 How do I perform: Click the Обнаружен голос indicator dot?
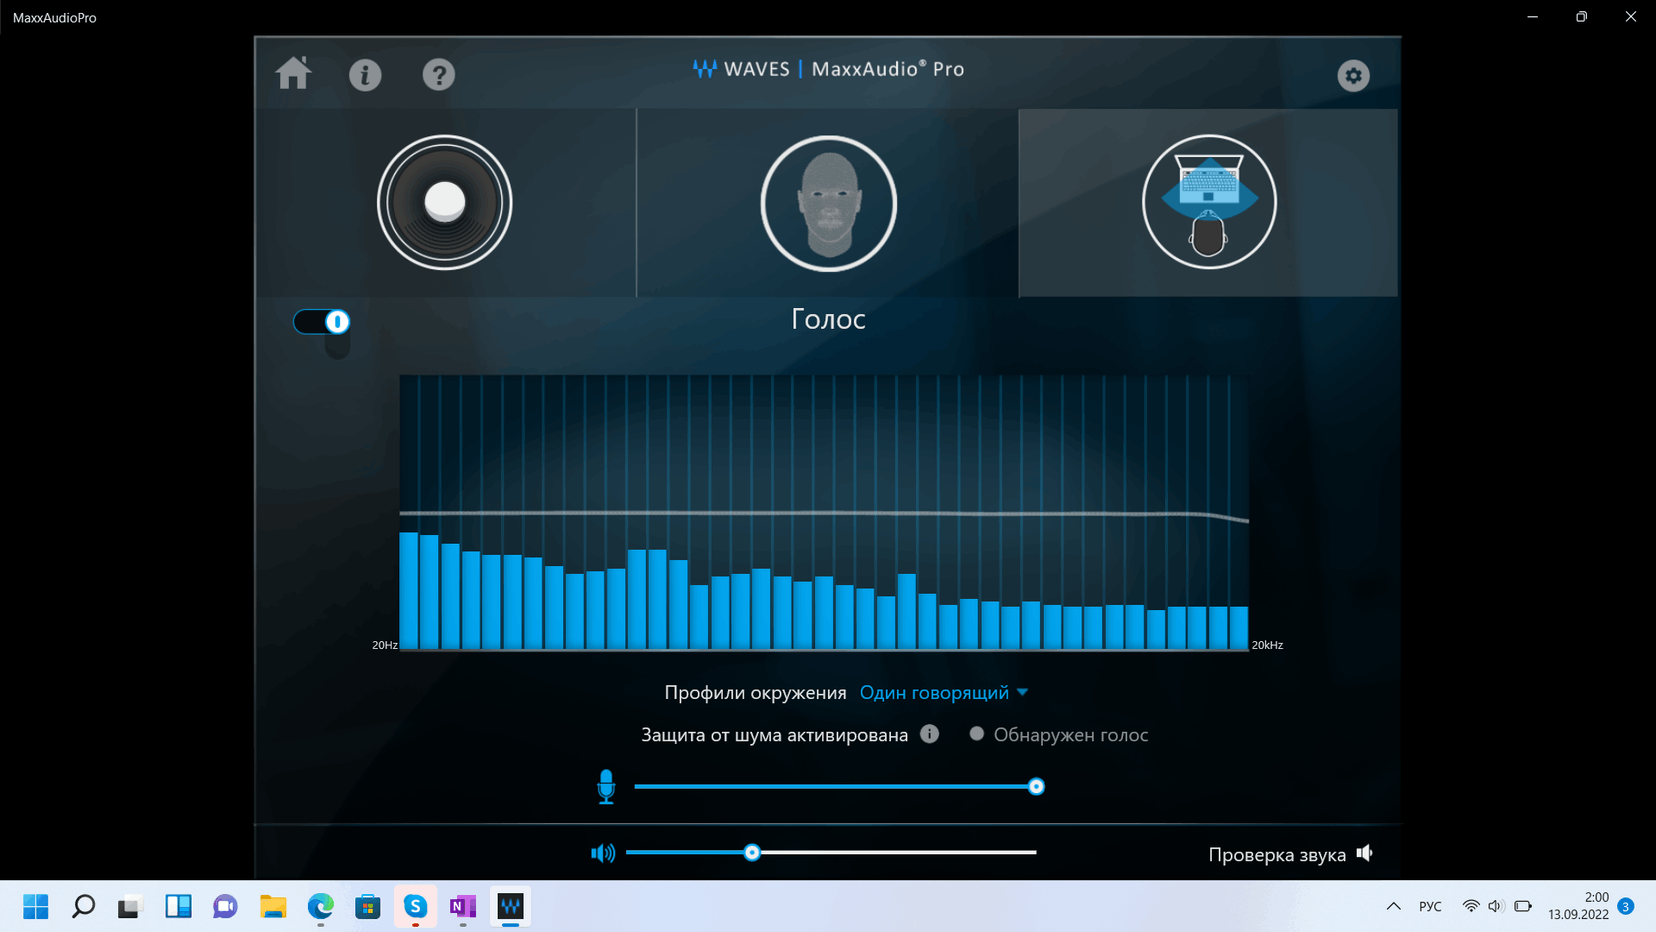pos(977,734)
